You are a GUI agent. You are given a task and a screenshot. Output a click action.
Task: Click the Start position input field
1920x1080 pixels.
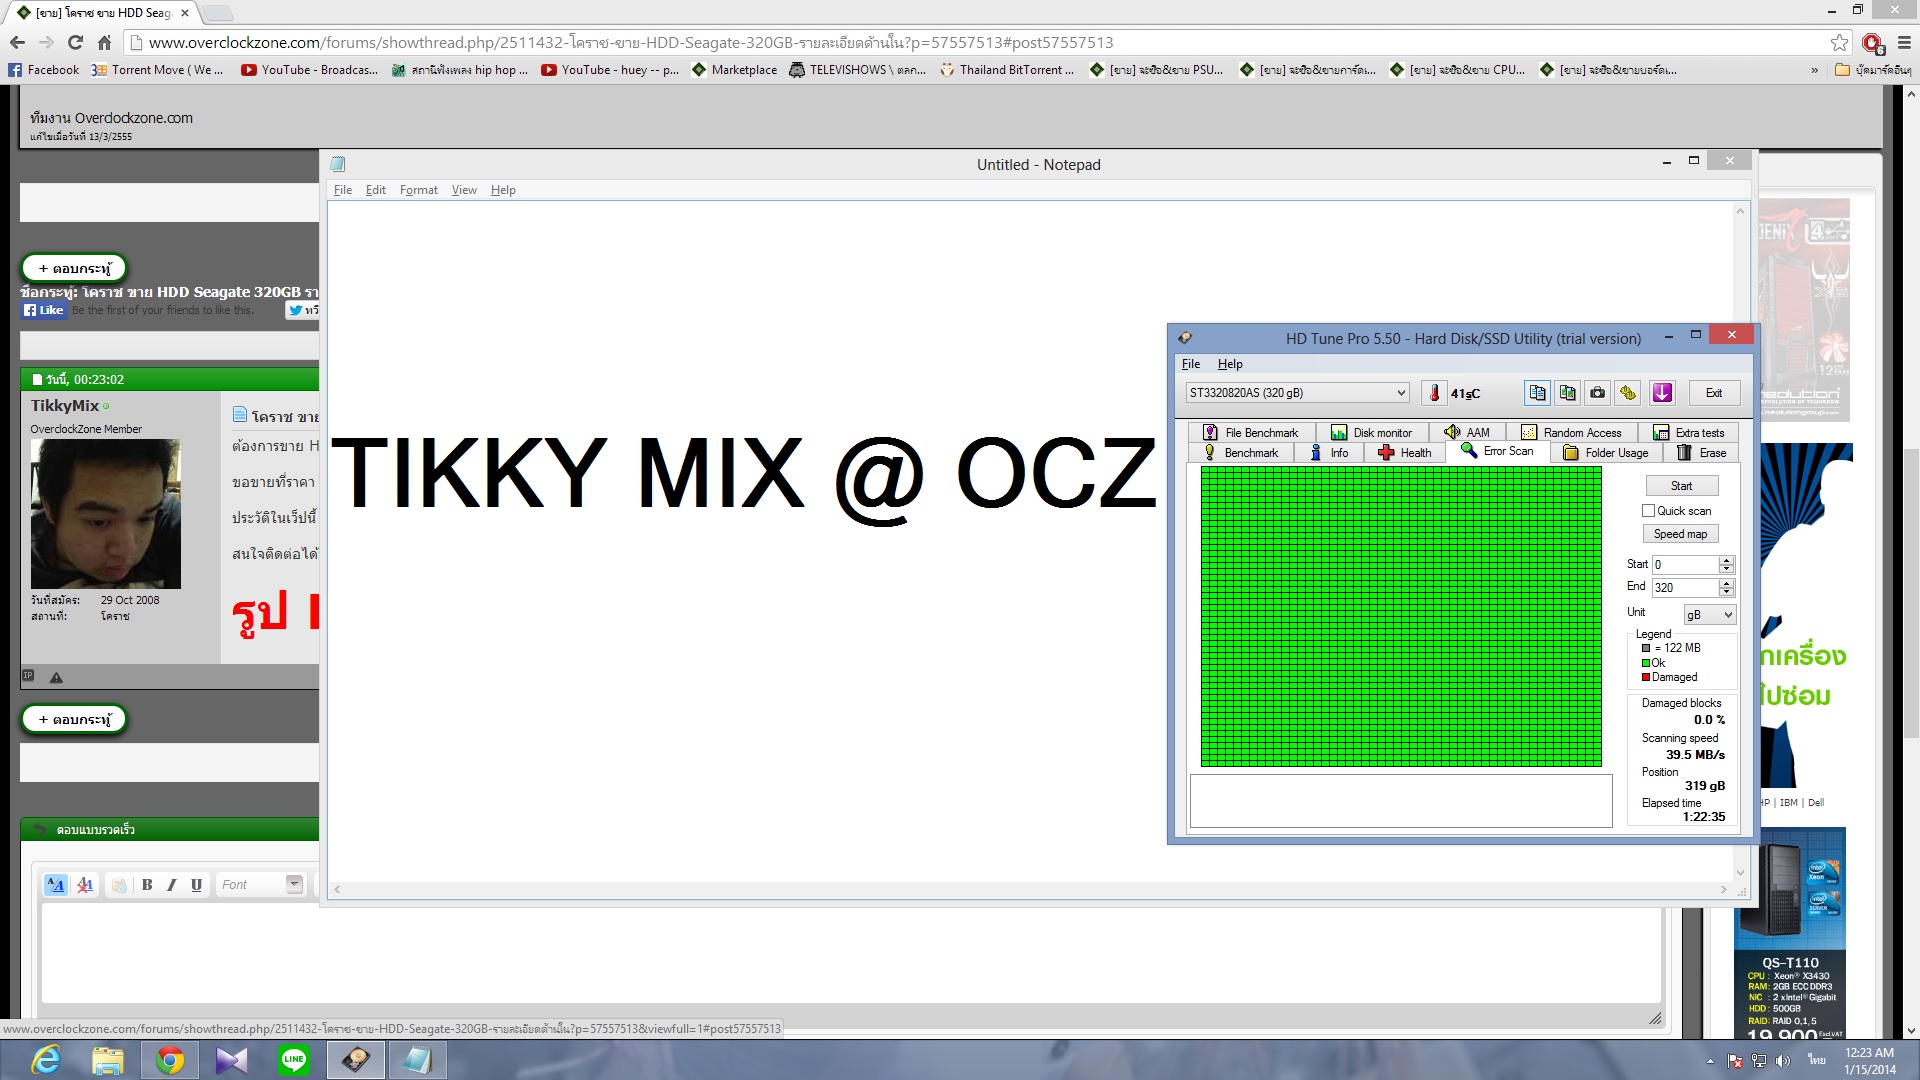point(1685,565)
